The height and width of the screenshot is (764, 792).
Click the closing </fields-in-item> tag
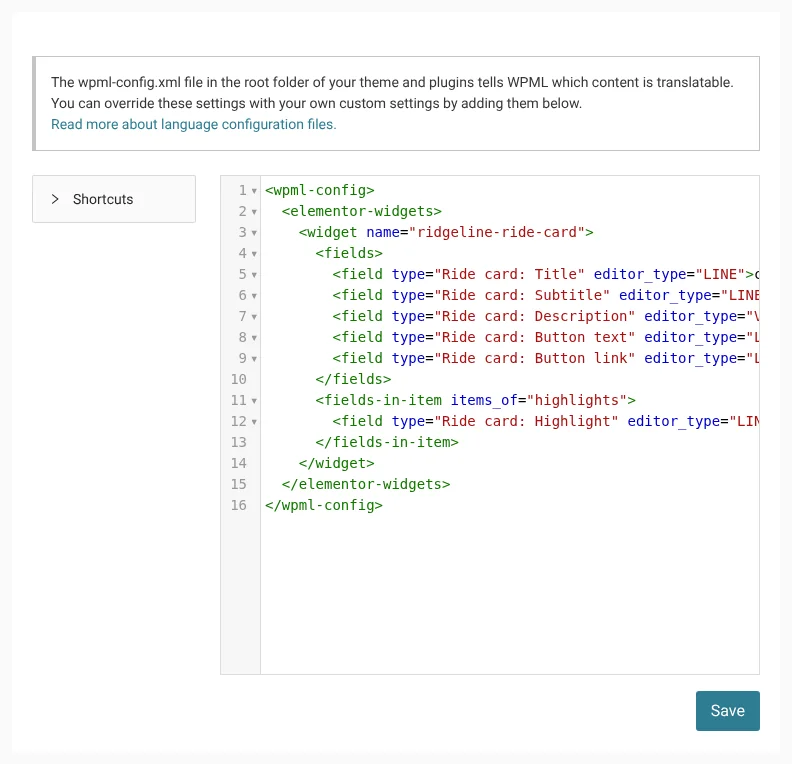[x=387, y=442]
